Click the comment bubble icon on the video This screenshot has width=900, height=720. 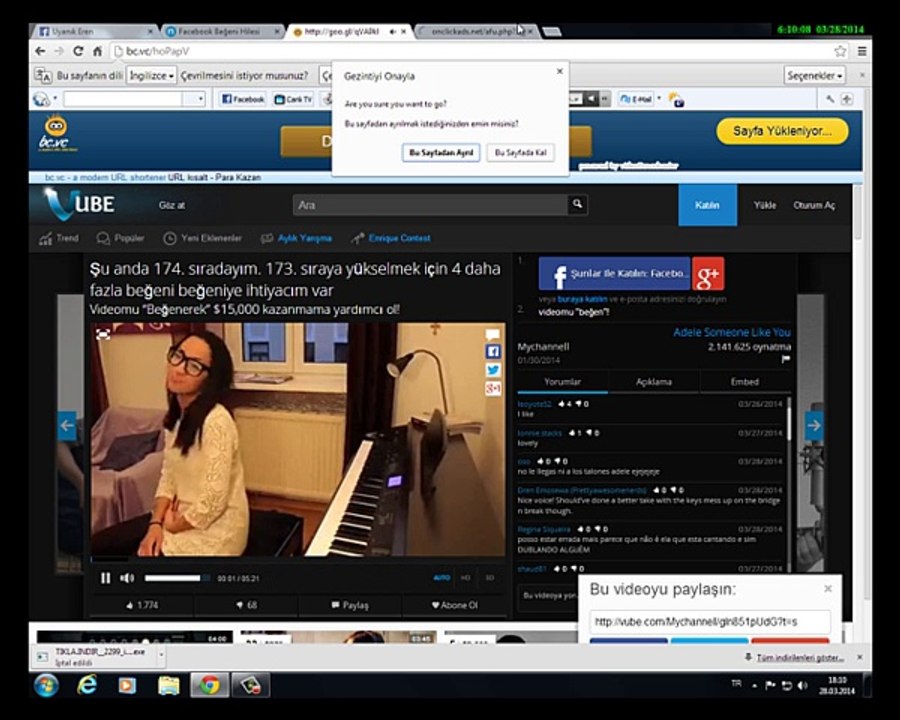(x=492, y=334)
